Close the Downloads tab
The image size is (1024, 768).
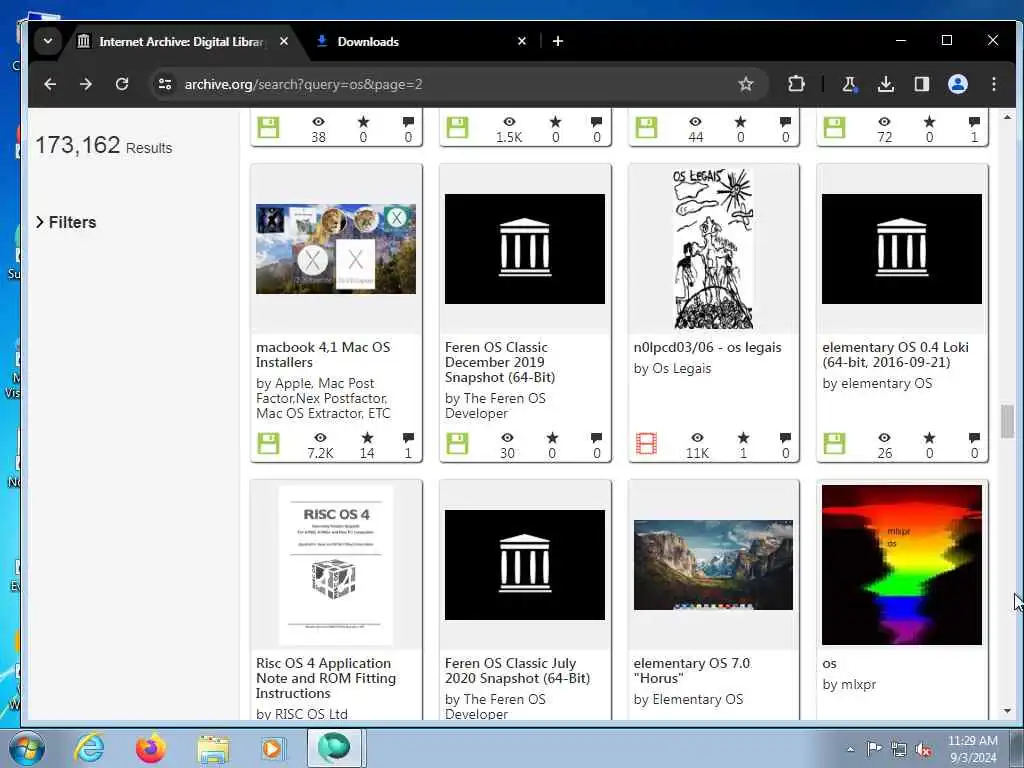click(x=522, y=41)
